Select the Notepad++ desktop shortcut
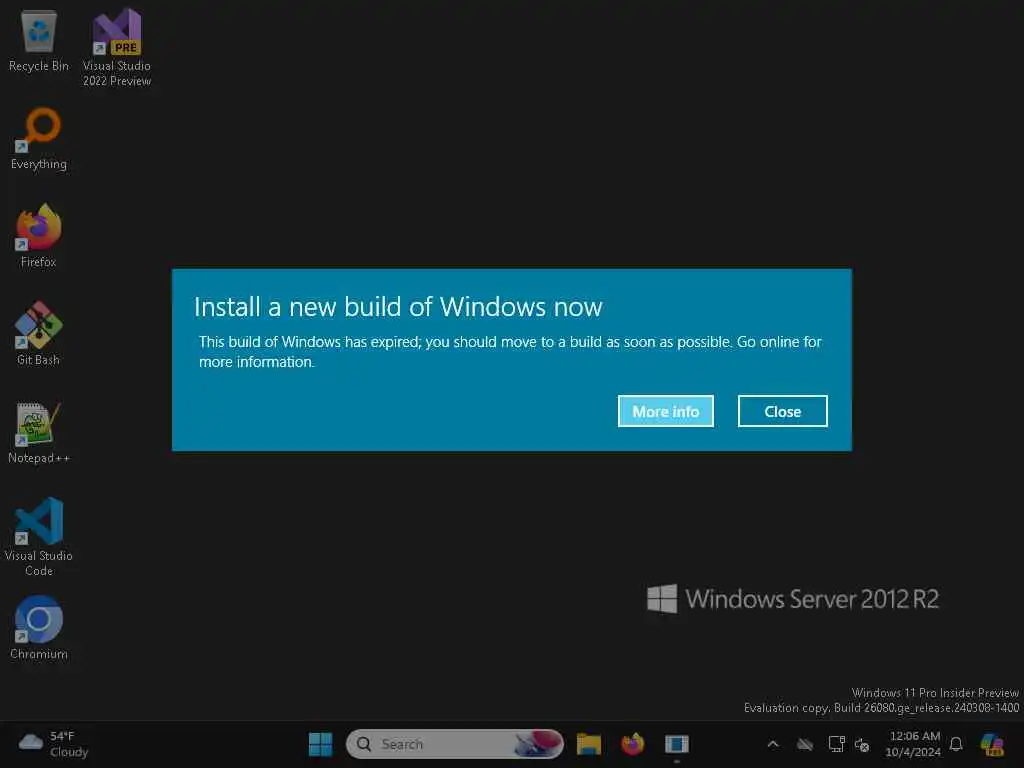 [x=39, y=432]
